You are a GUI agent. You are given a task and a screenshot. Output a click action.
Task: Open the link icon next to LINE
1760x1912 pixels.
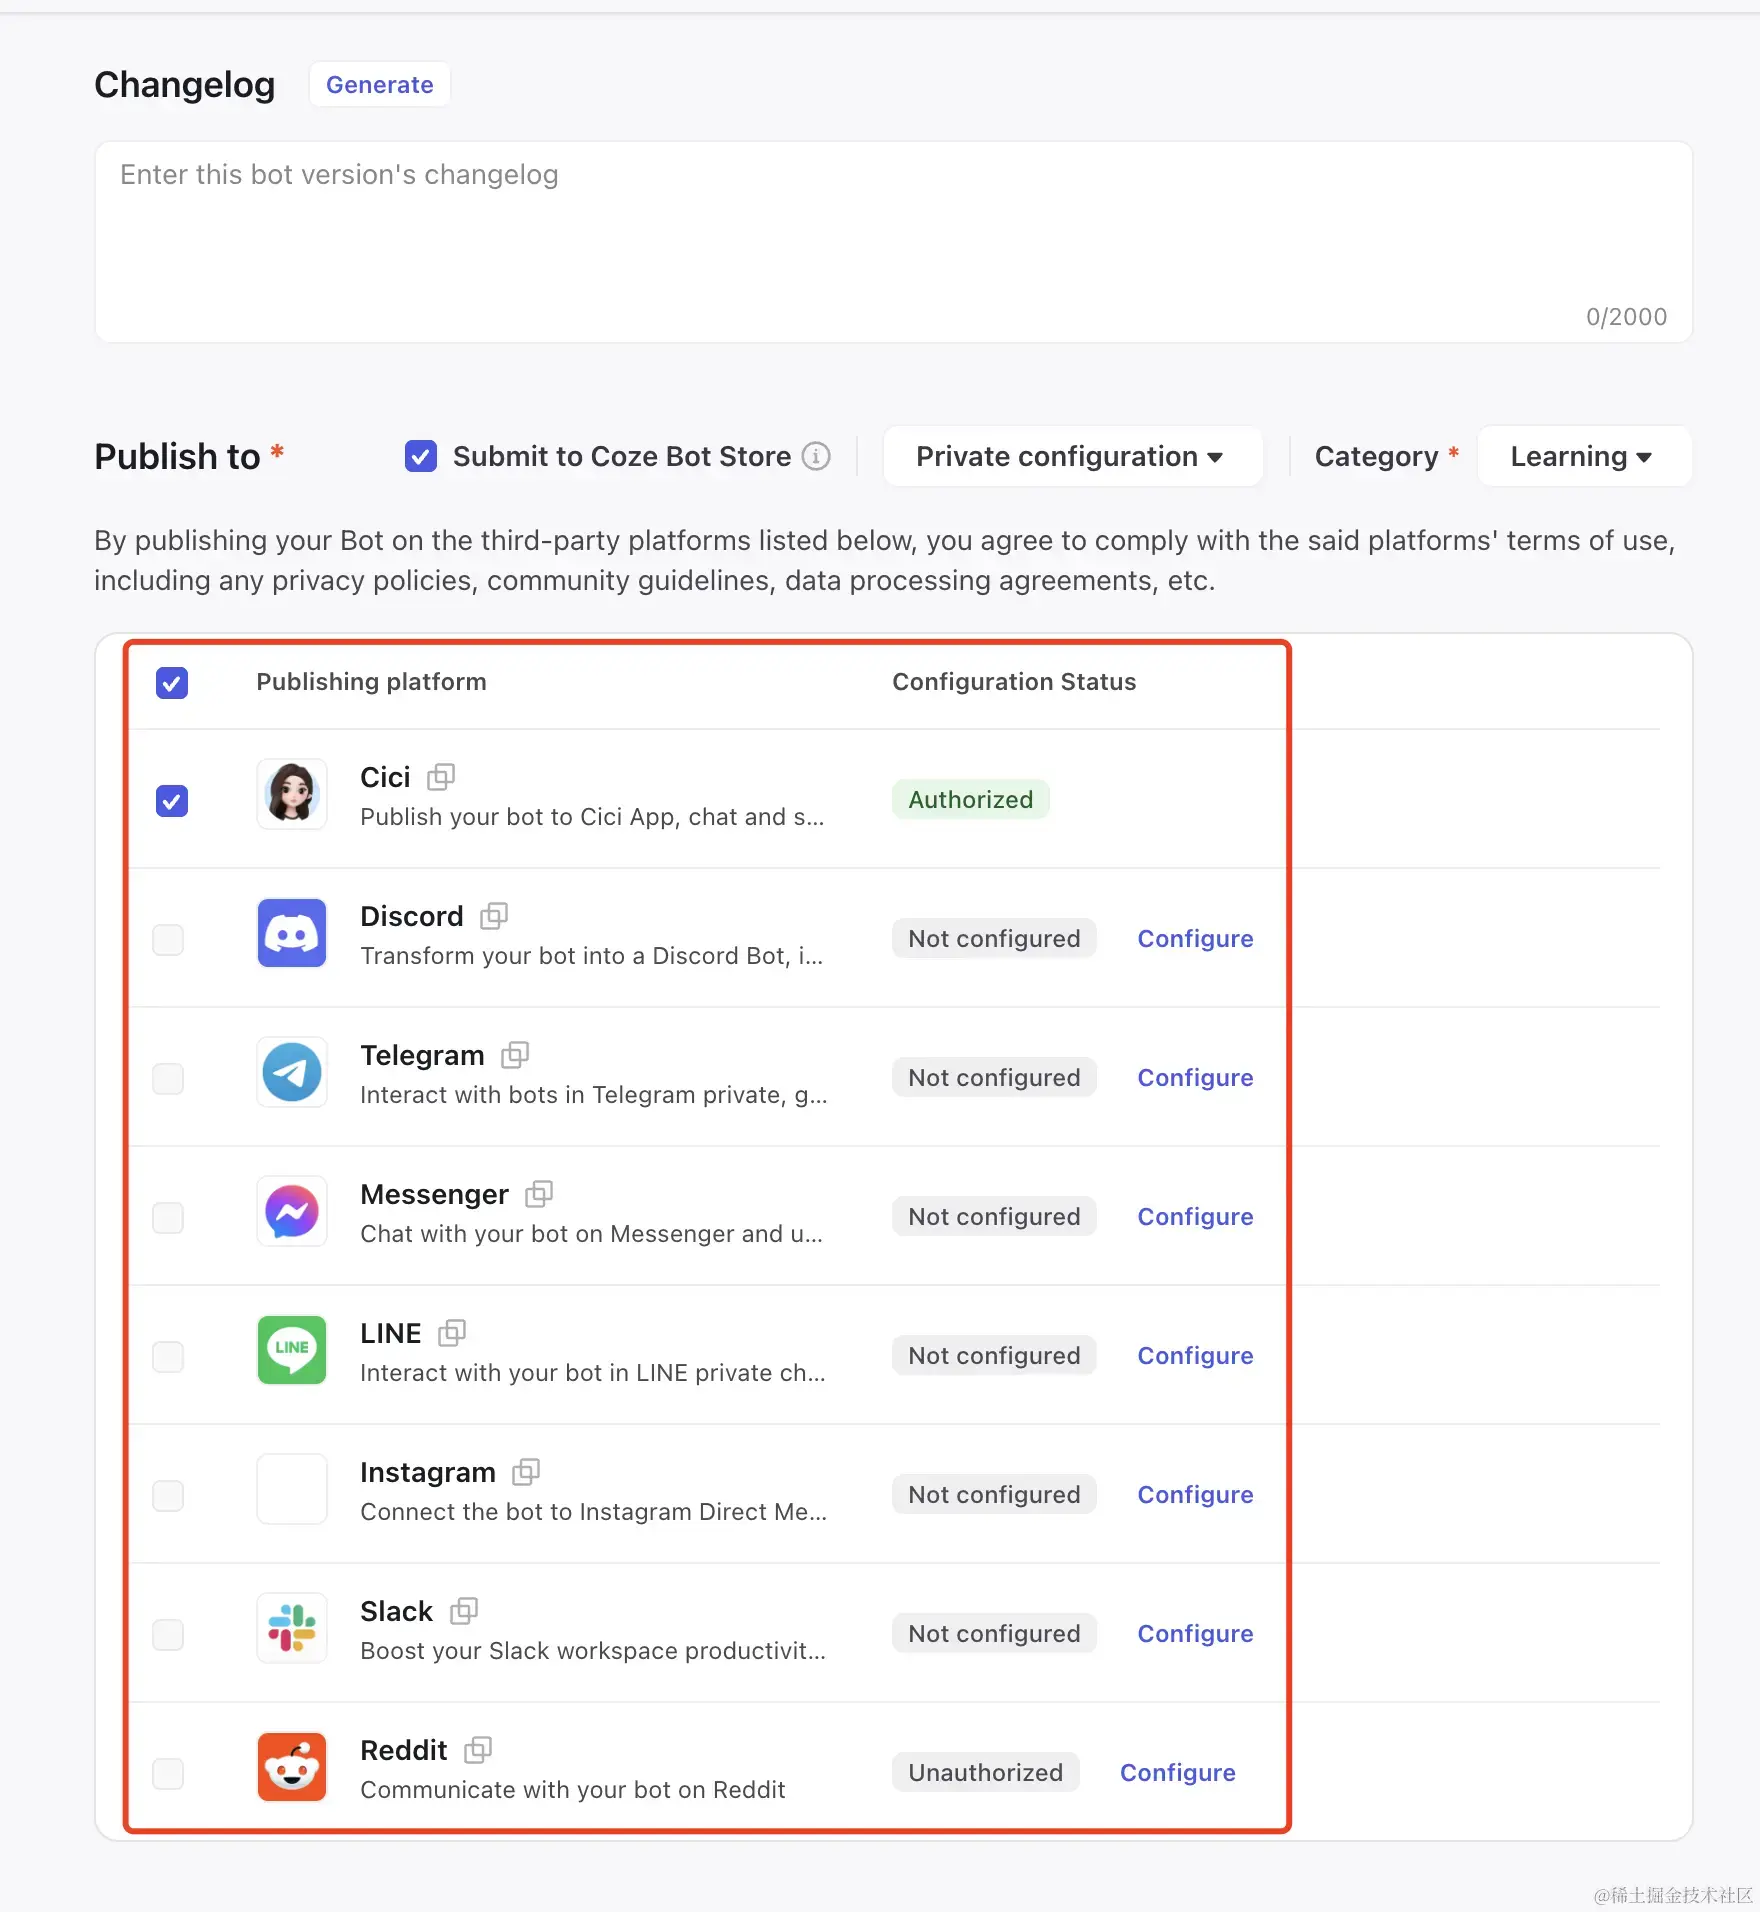tap(452, 1333)
